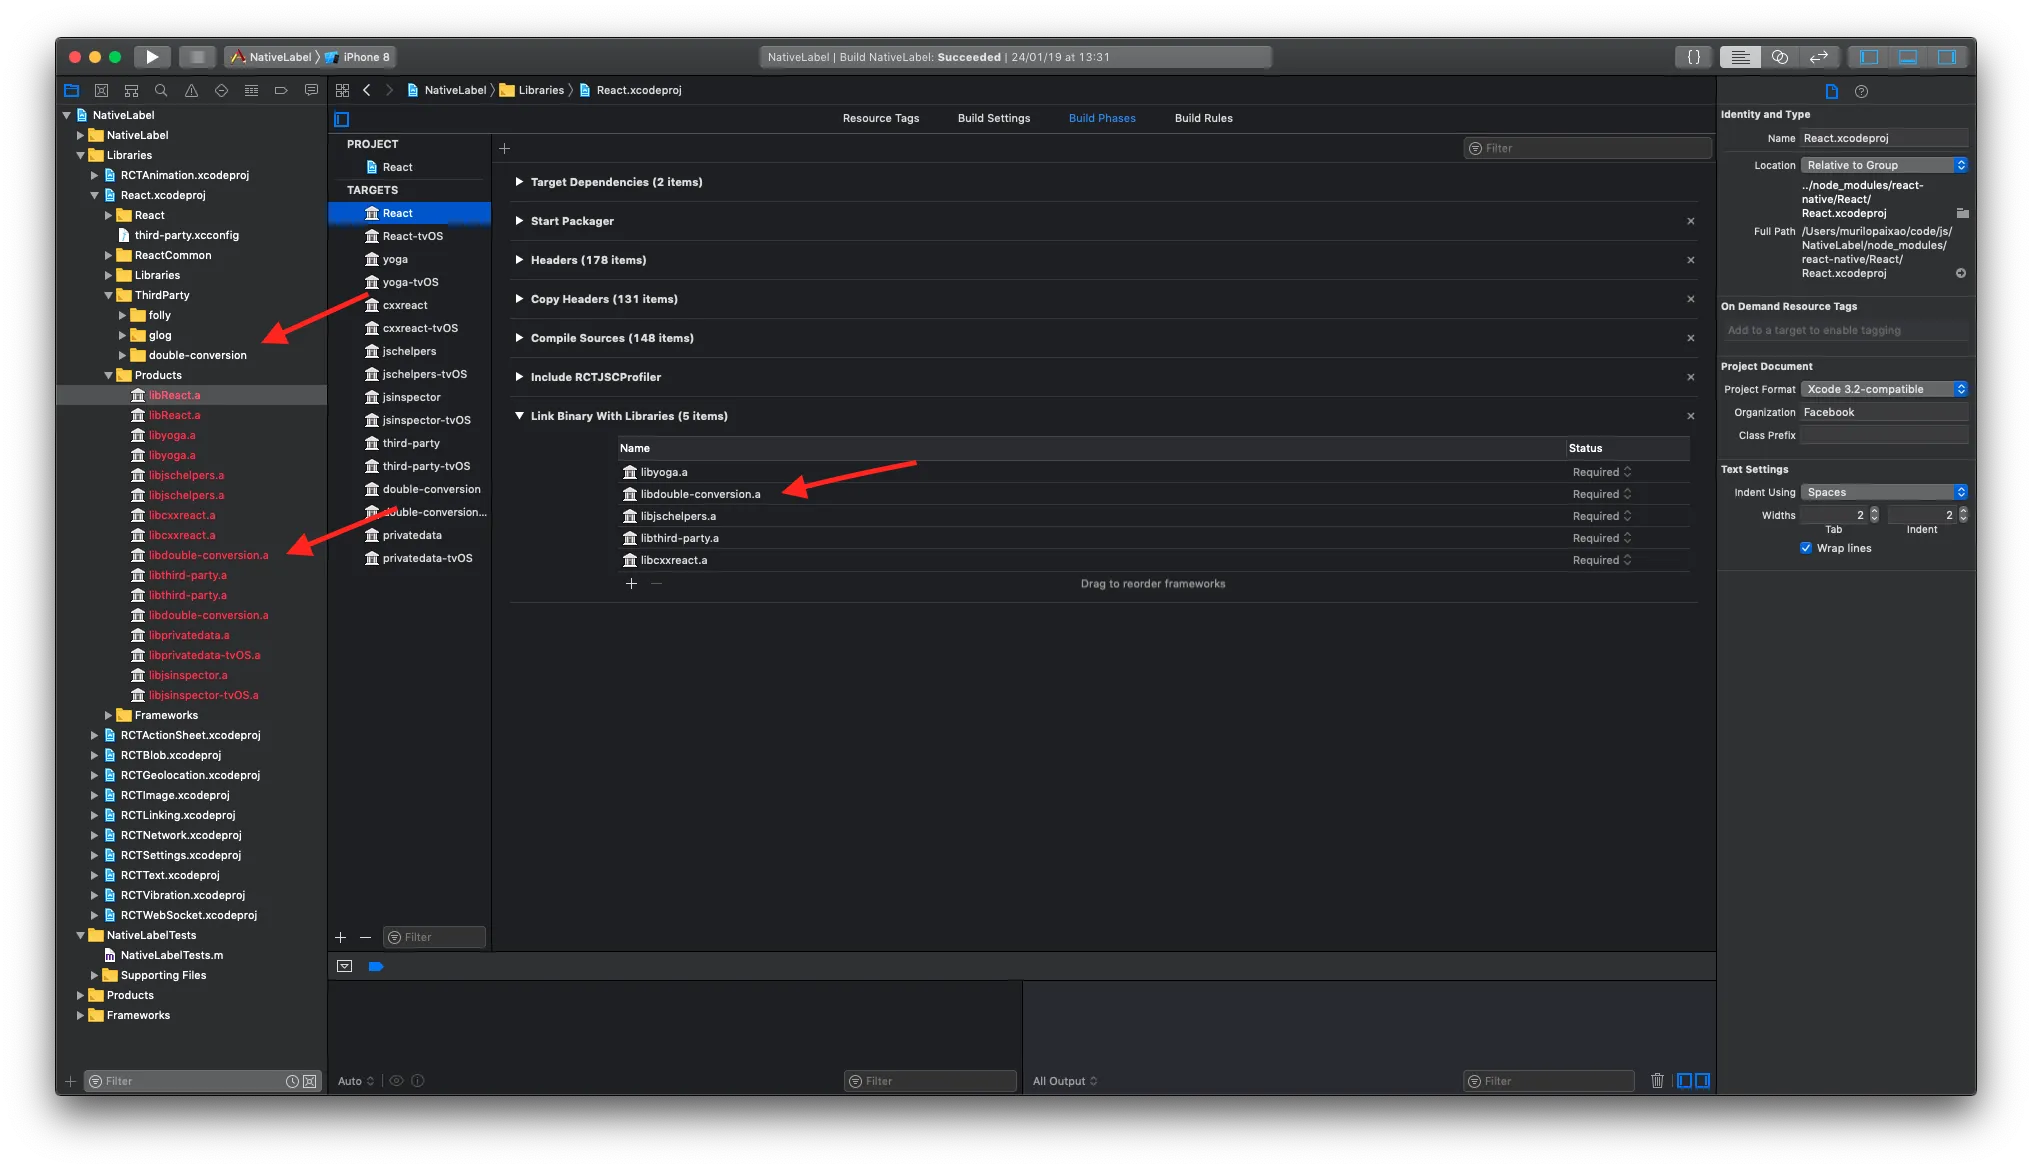Open the Project Format dropdown
Screen dimensions: 2032x1169
[1884, 389]
